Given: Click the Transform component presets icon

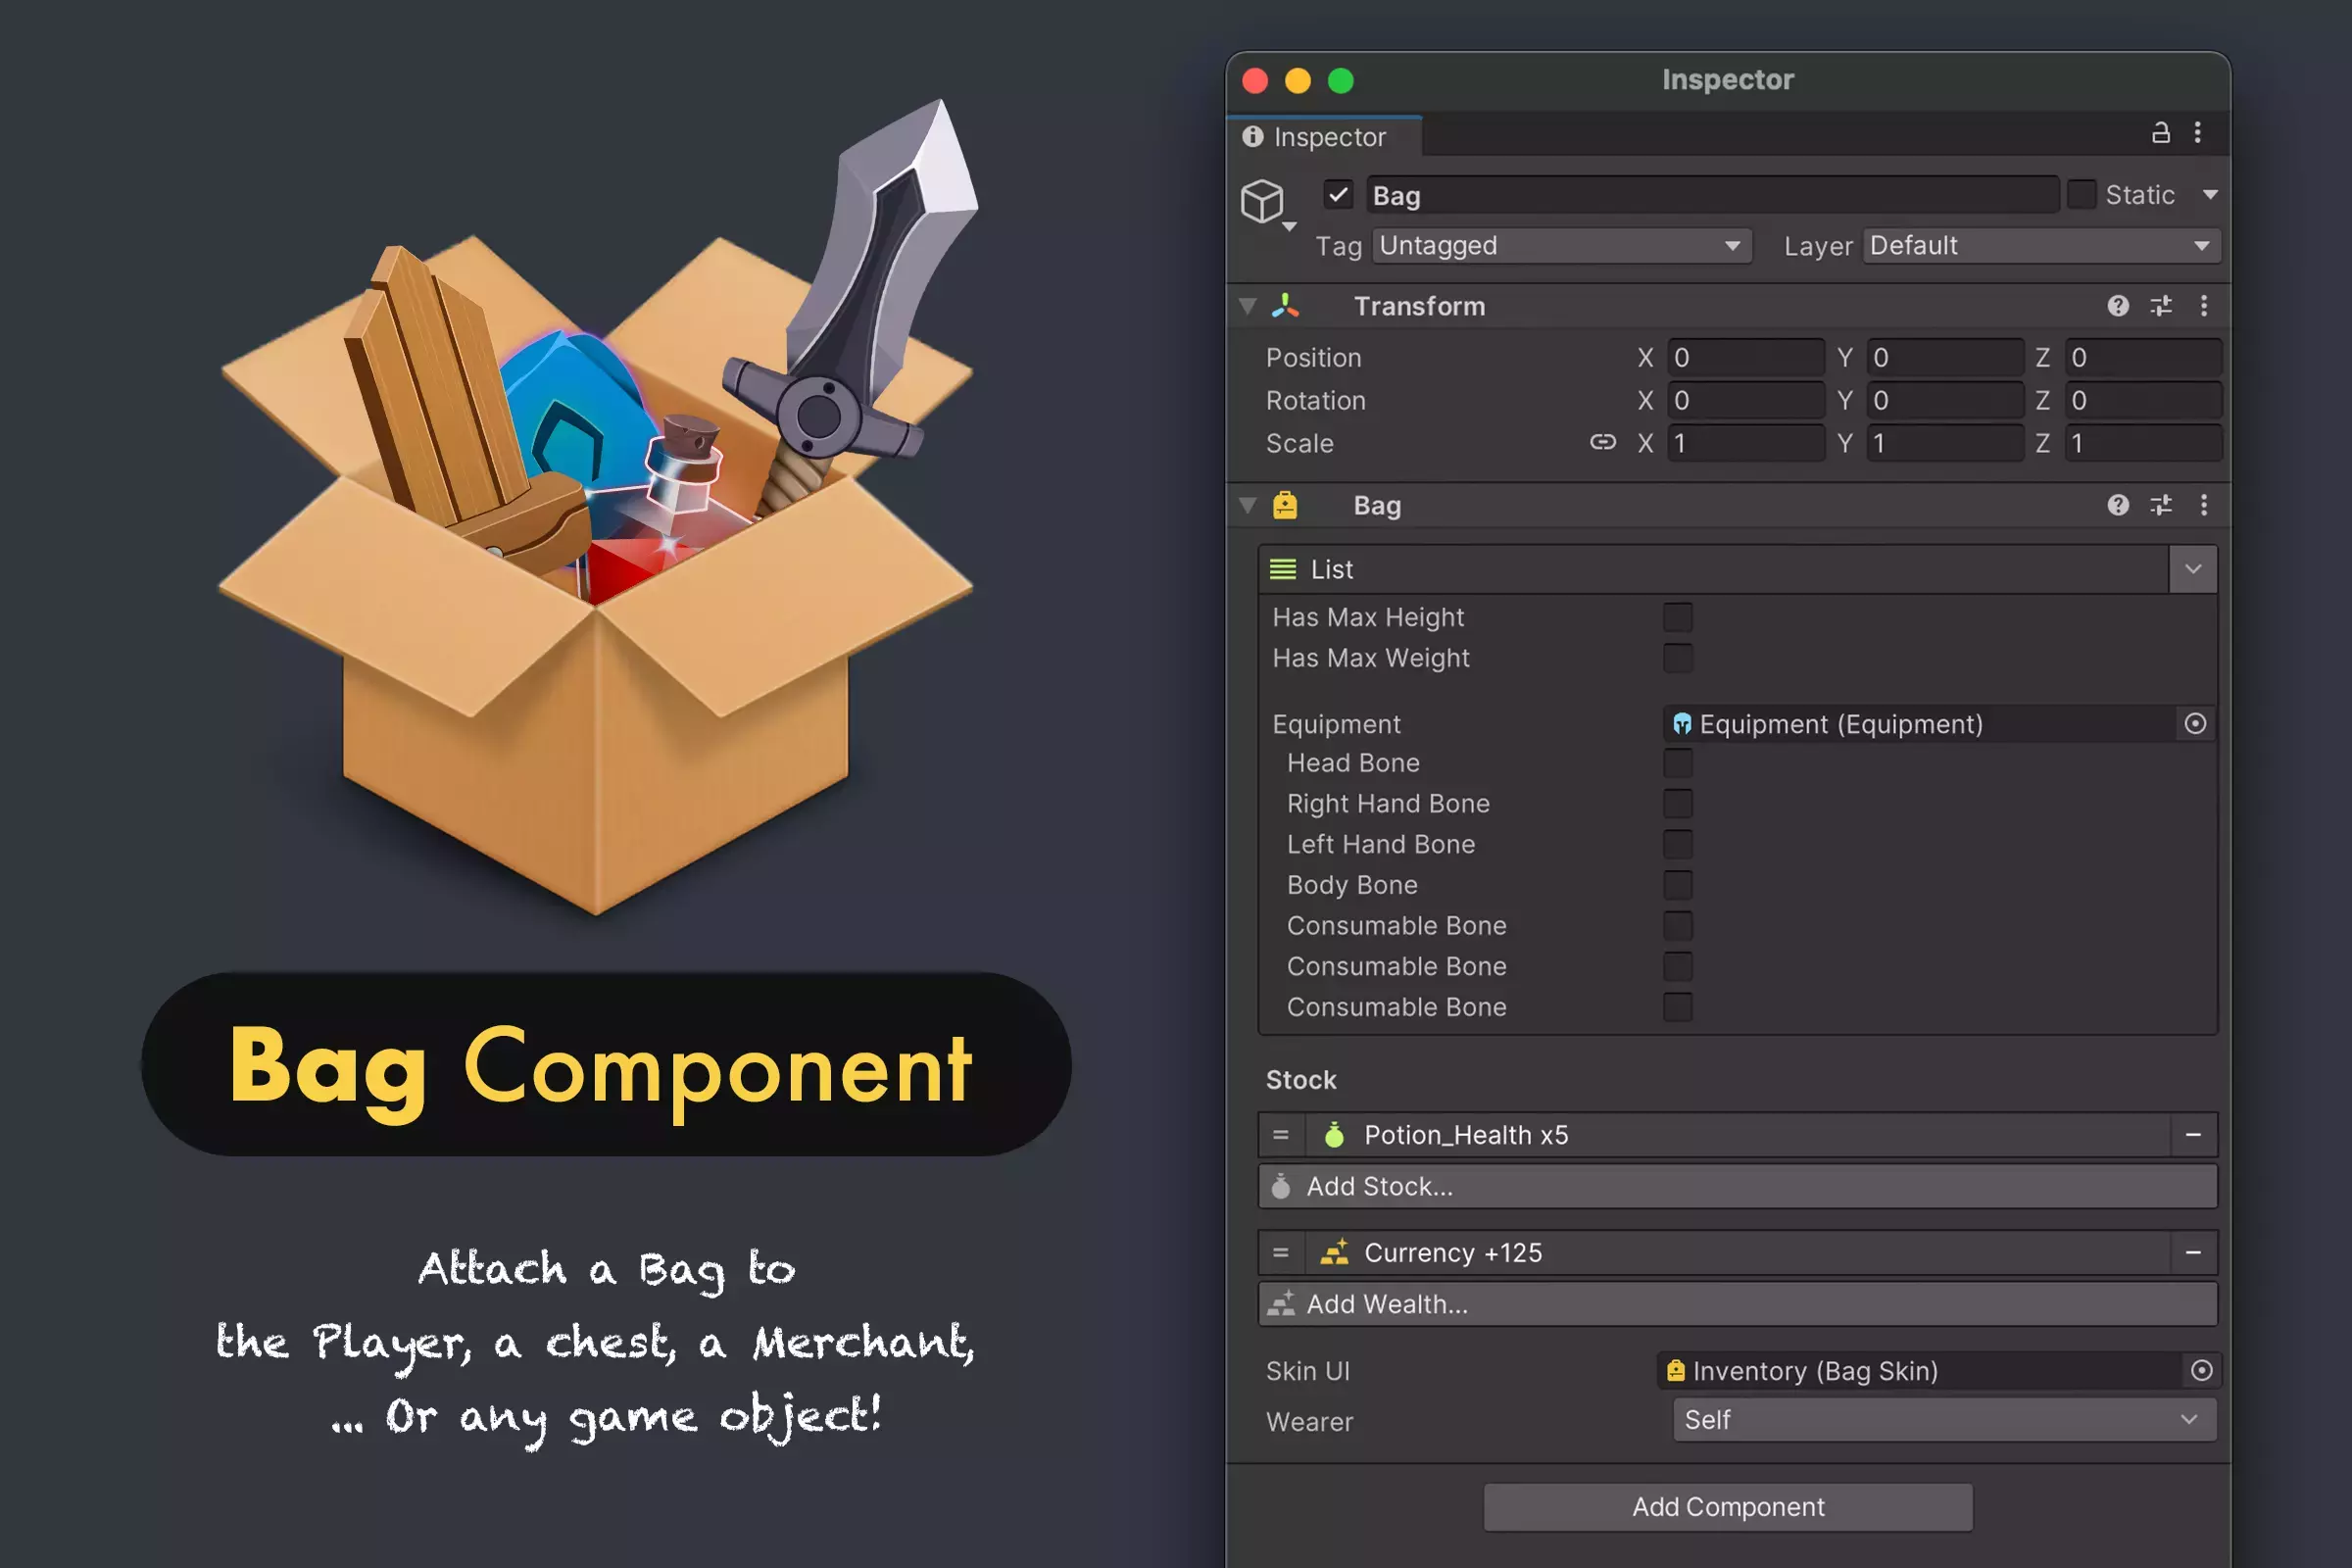Looking at the screenshot, I should 2160,306.
